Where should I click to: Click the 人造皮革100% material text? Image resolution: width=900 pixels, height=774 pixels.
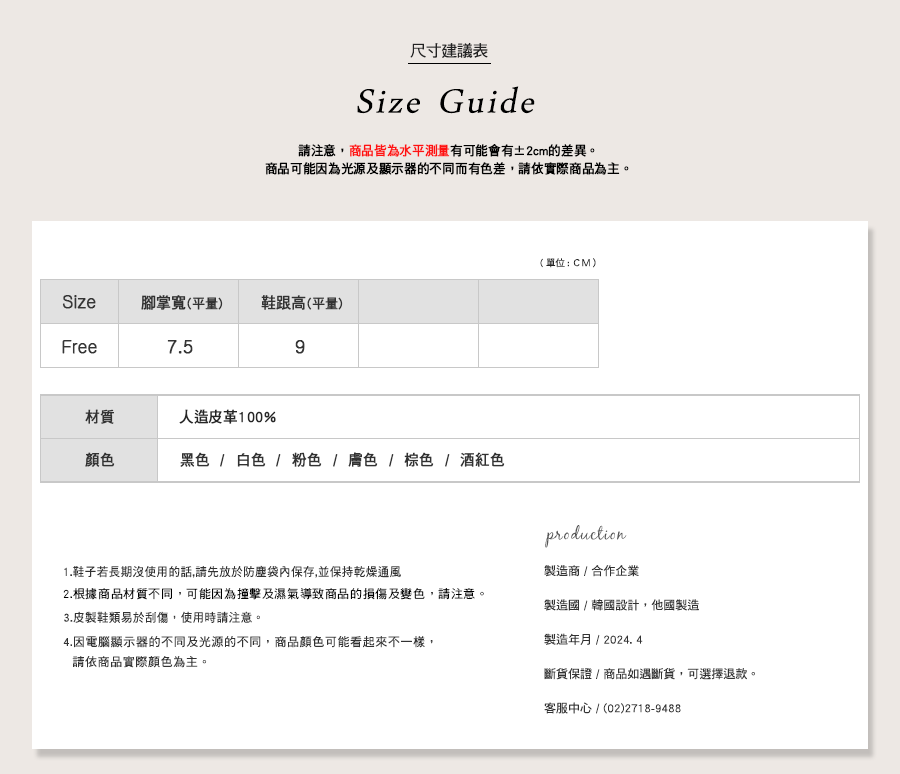click(x=227, y=417)
